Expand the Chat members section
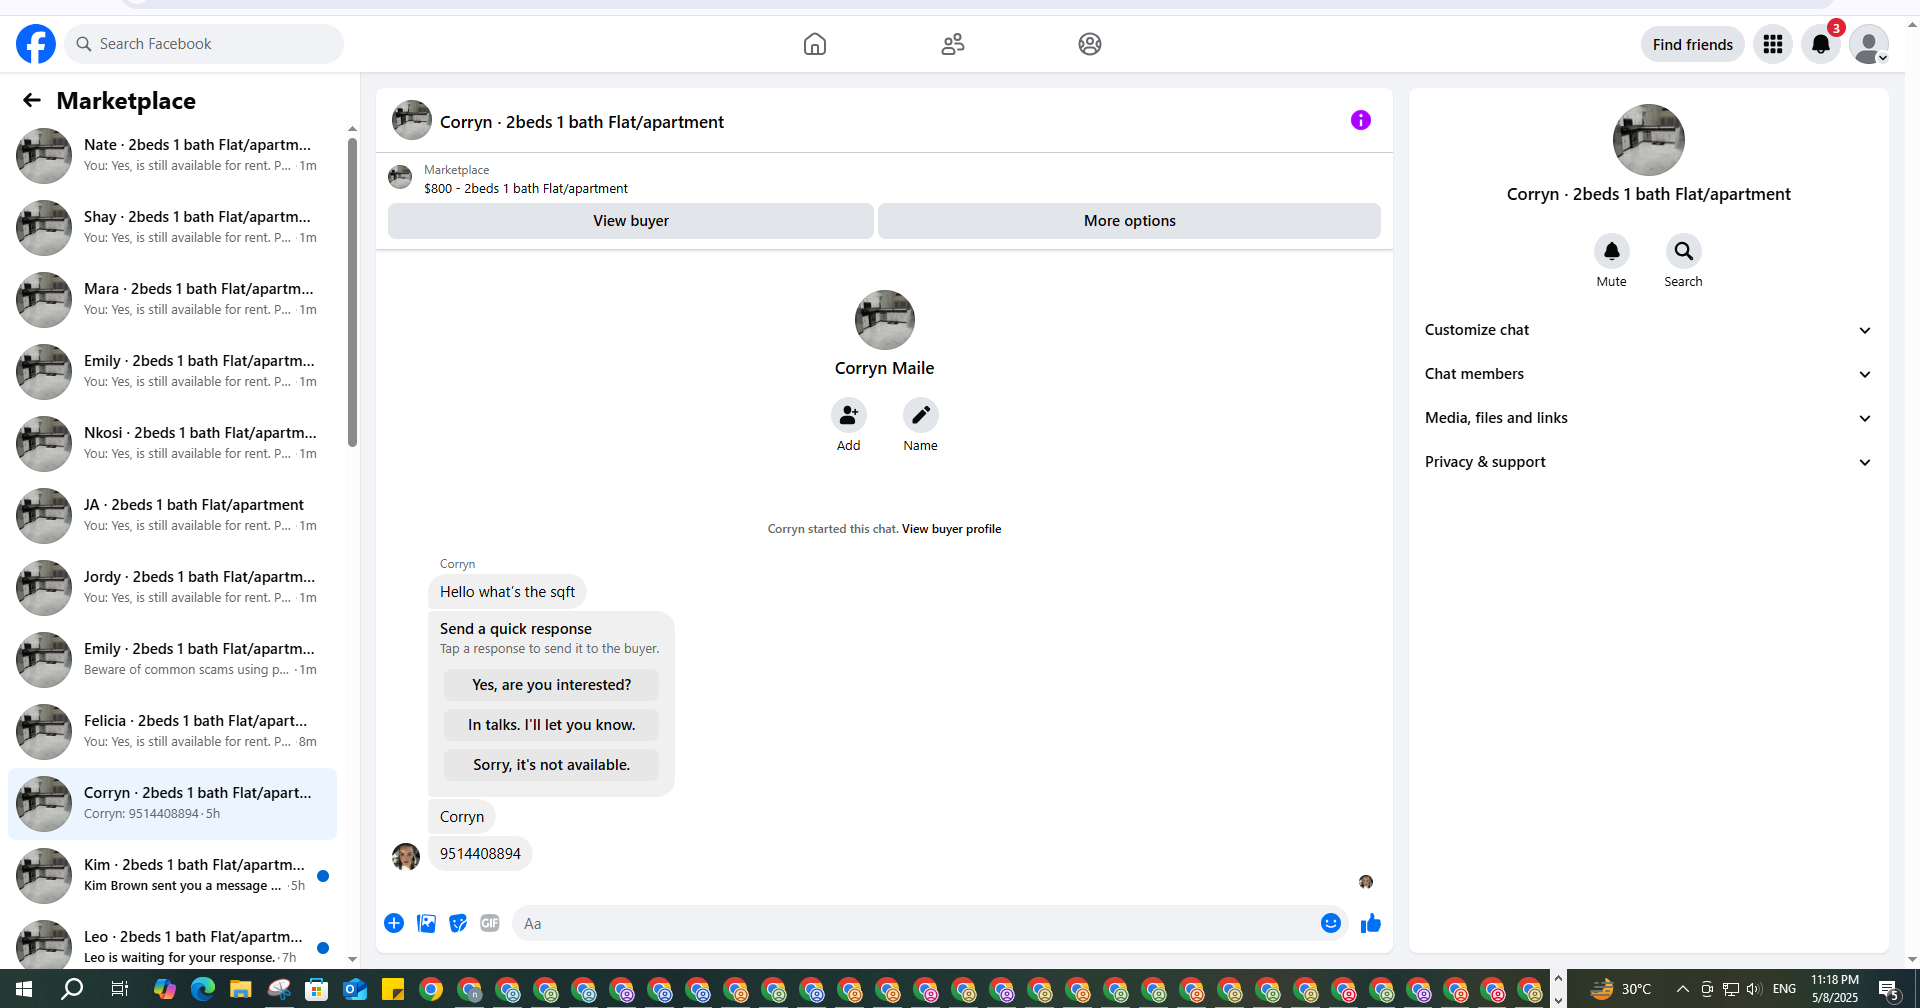The width and height of the screenshot is (1920, 1008). [x=1649, y=374]
